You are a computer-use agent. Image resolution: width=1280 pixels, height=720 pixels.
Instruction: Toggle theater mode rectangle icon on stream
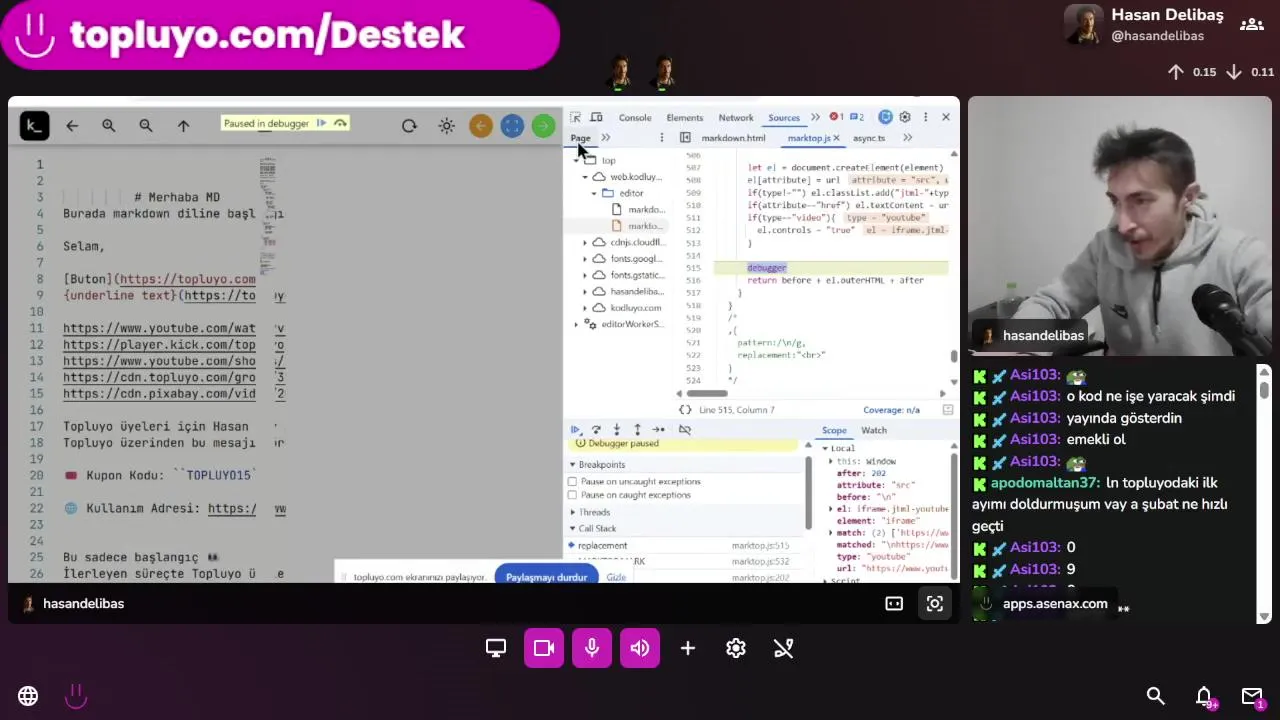tap(894, 604)
